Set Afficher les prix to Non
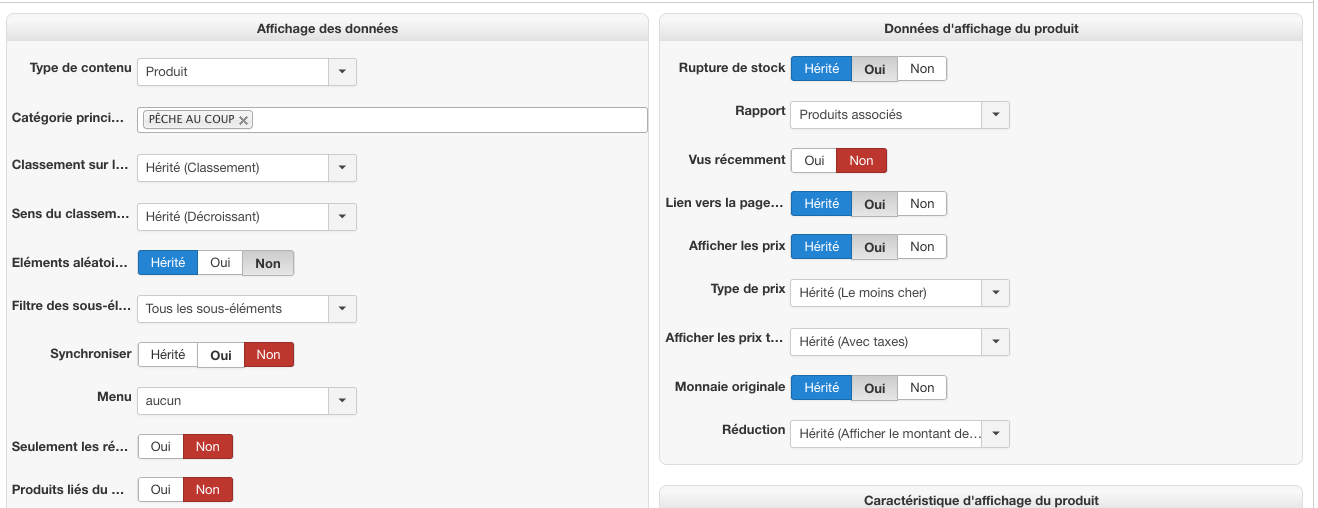This screenshot has height=508, width=1318. (x=922, y=247)
